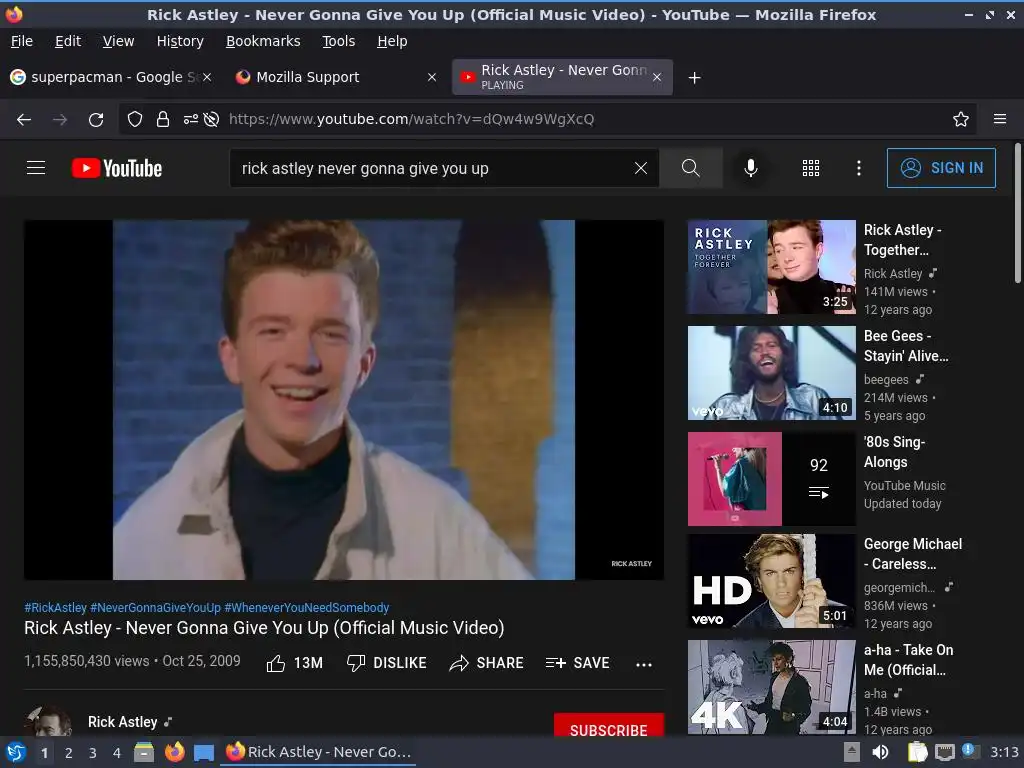Open volume control in system tray
This screenshot has height=768, width=1024.
pos(880,752)
